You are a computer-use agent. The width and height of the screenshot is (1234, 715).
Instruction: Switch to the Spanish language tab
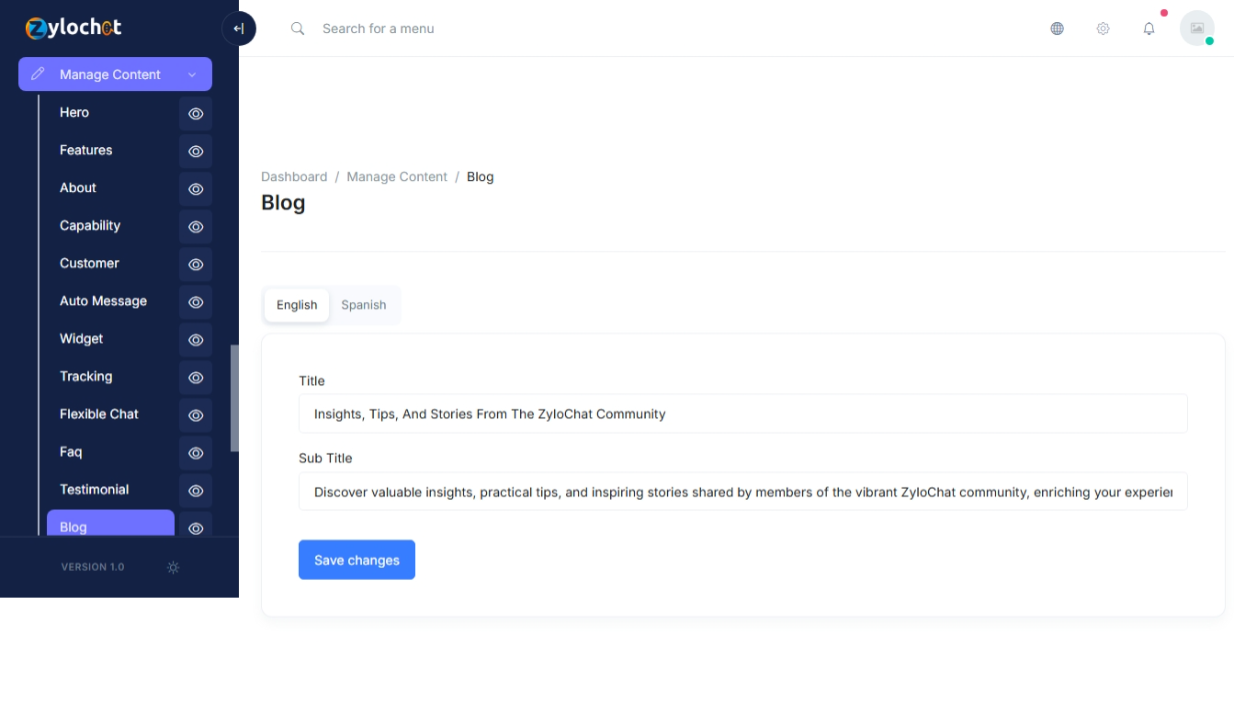click(364, 305)
